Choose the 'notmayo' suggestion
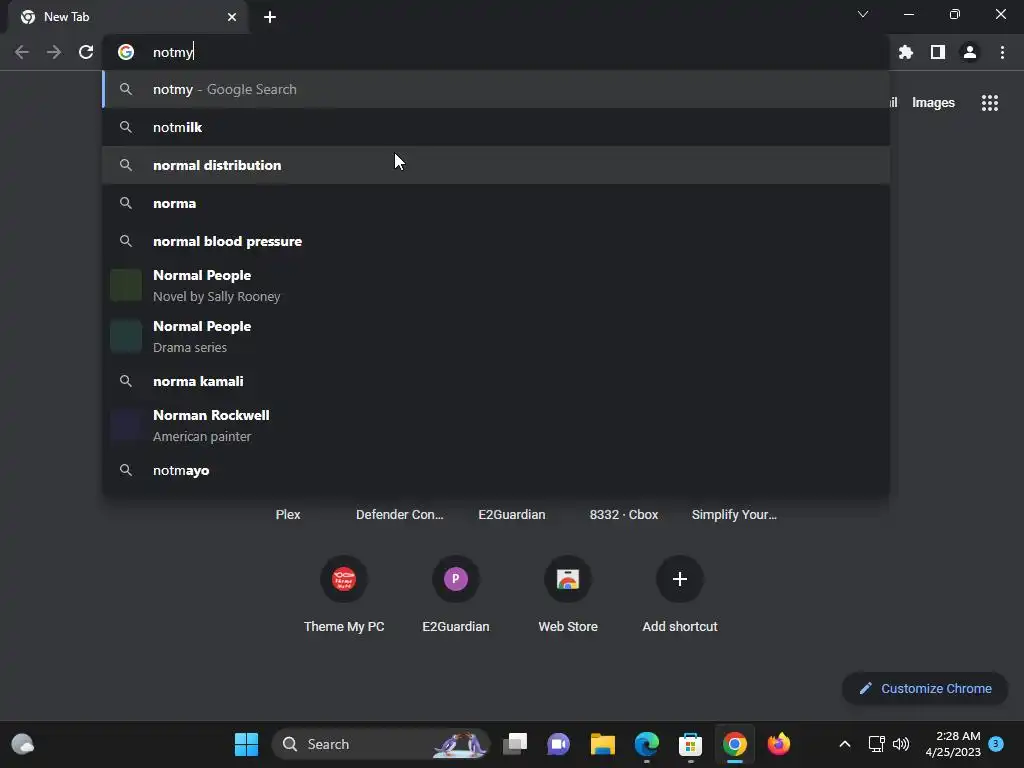The image size is (1024, 768). [496, 470]
